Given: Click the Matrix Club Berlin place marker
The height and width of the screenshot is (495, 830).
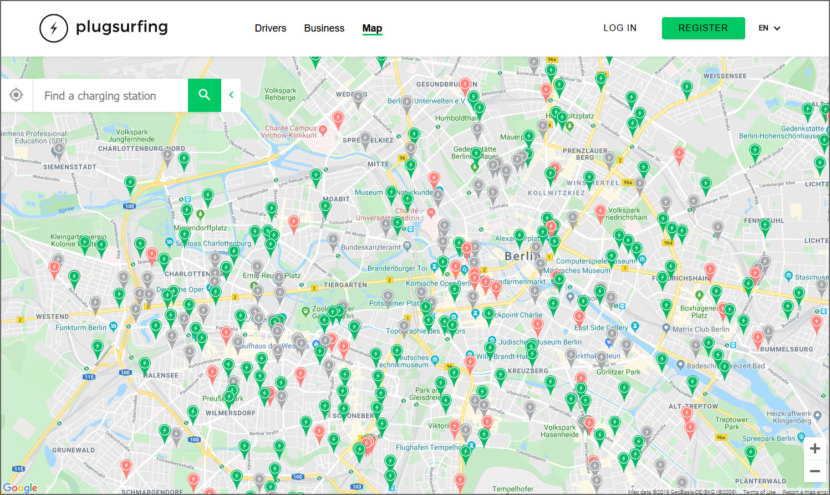Looking at the screenshot, I should [666, 328].
